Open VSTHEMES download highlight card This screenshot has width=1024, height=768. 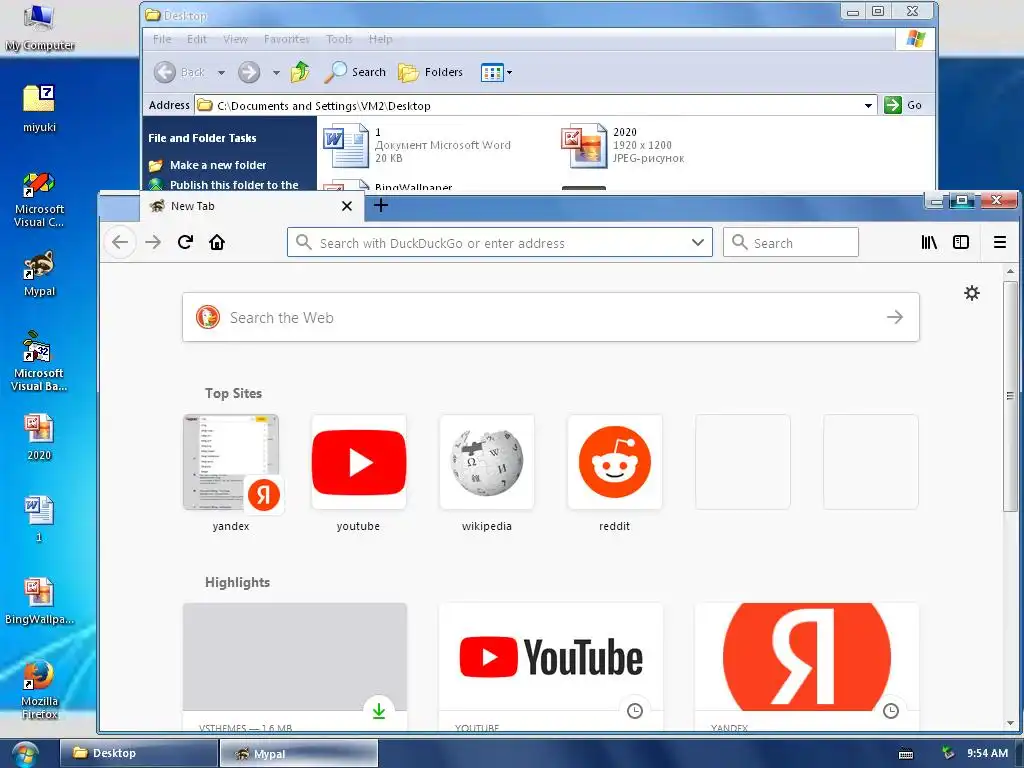point(295,666)
